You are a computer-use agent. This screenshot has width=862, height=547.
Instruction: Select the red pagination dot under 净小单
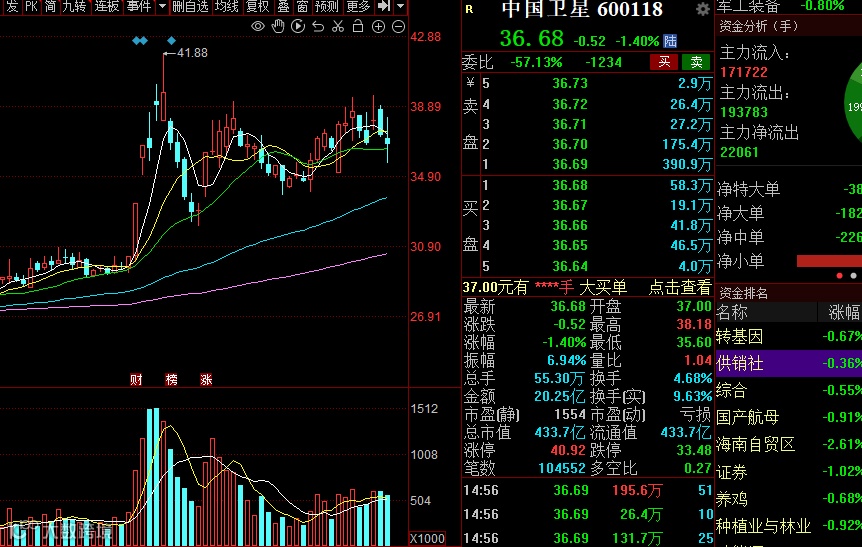[839, 276]
